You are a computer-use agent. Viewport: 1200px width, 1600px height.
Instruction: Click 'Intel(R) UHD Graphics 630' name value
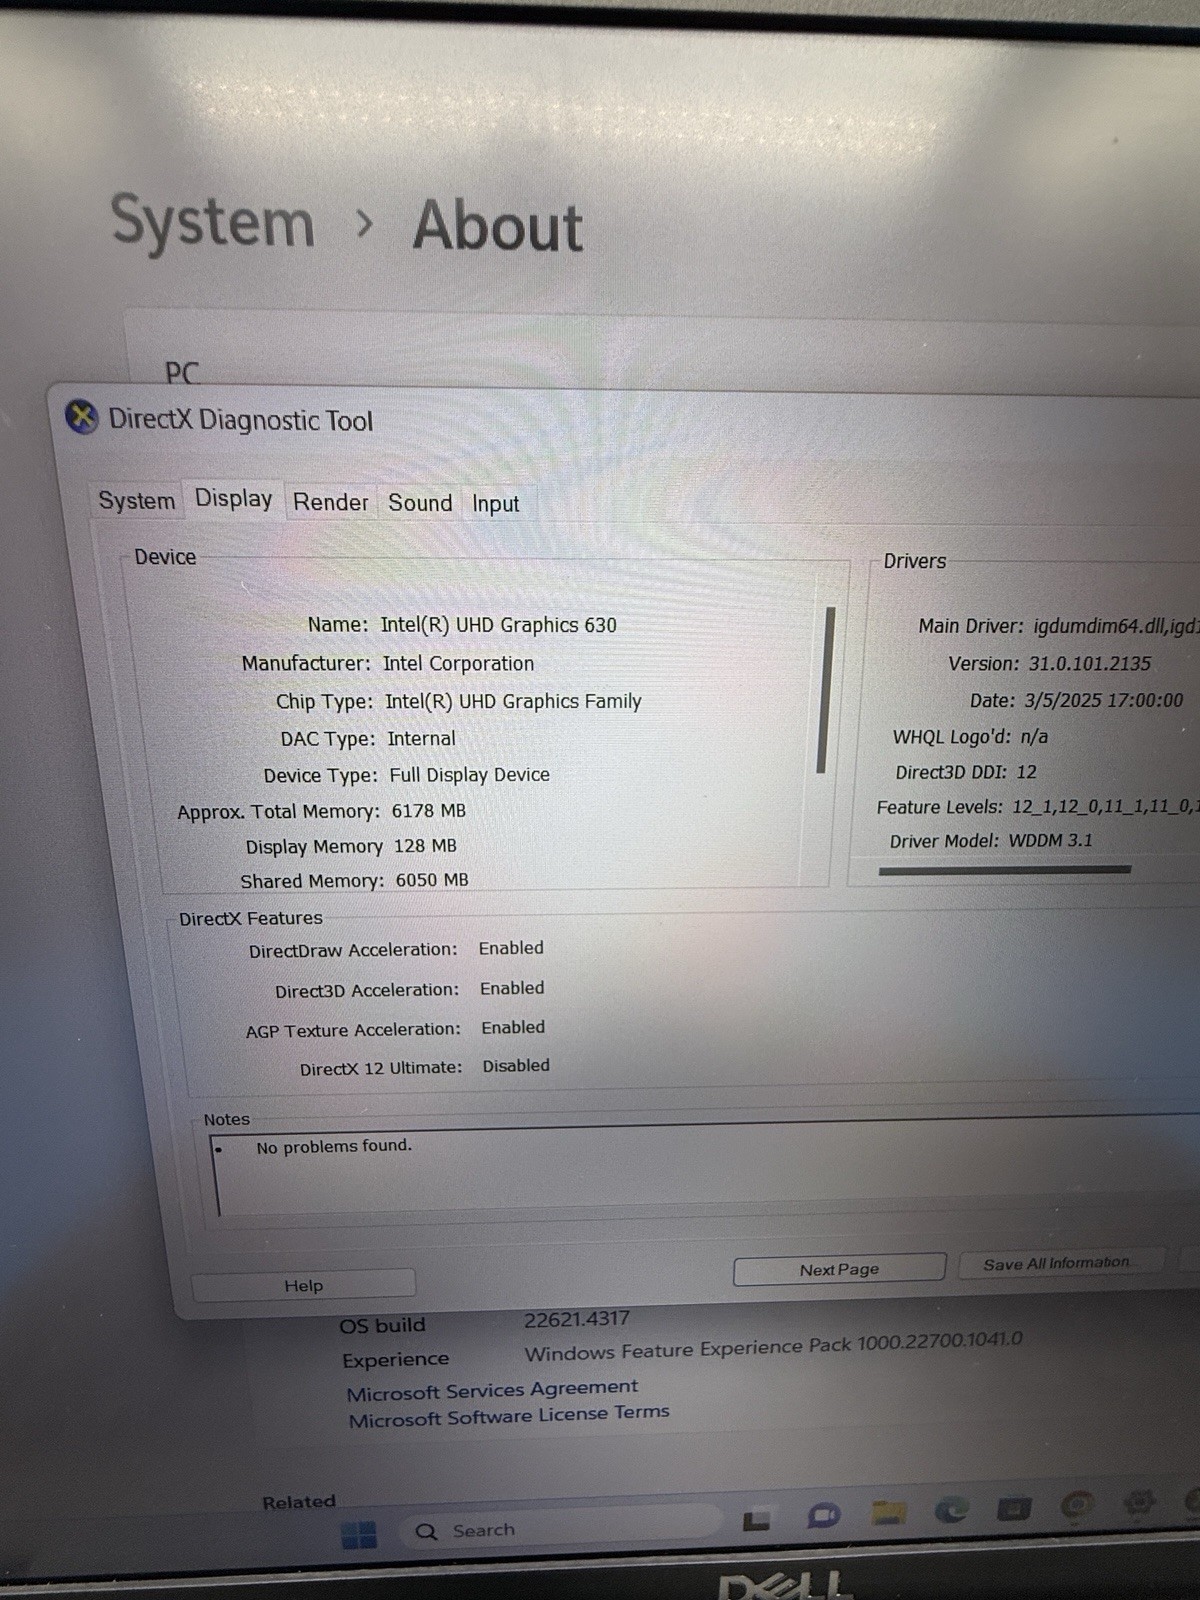(x=498, y=625)
